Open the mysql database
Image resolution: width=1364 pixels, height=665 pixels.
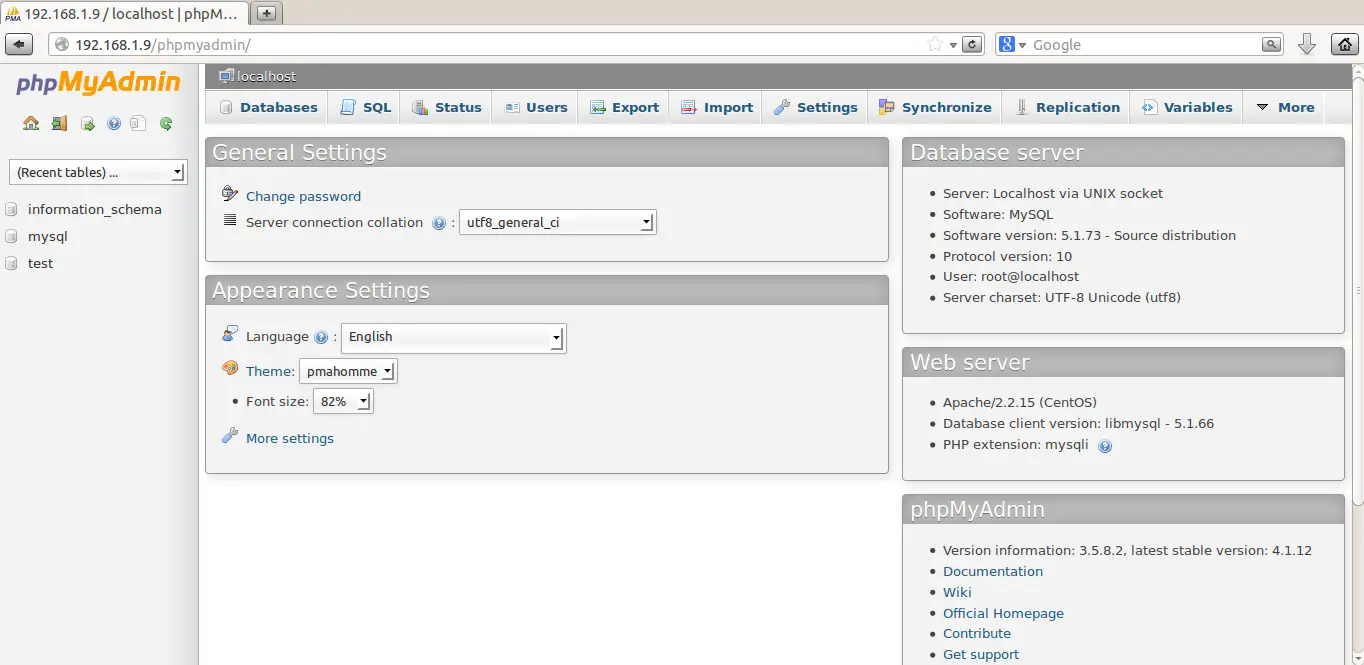[48, 236]
